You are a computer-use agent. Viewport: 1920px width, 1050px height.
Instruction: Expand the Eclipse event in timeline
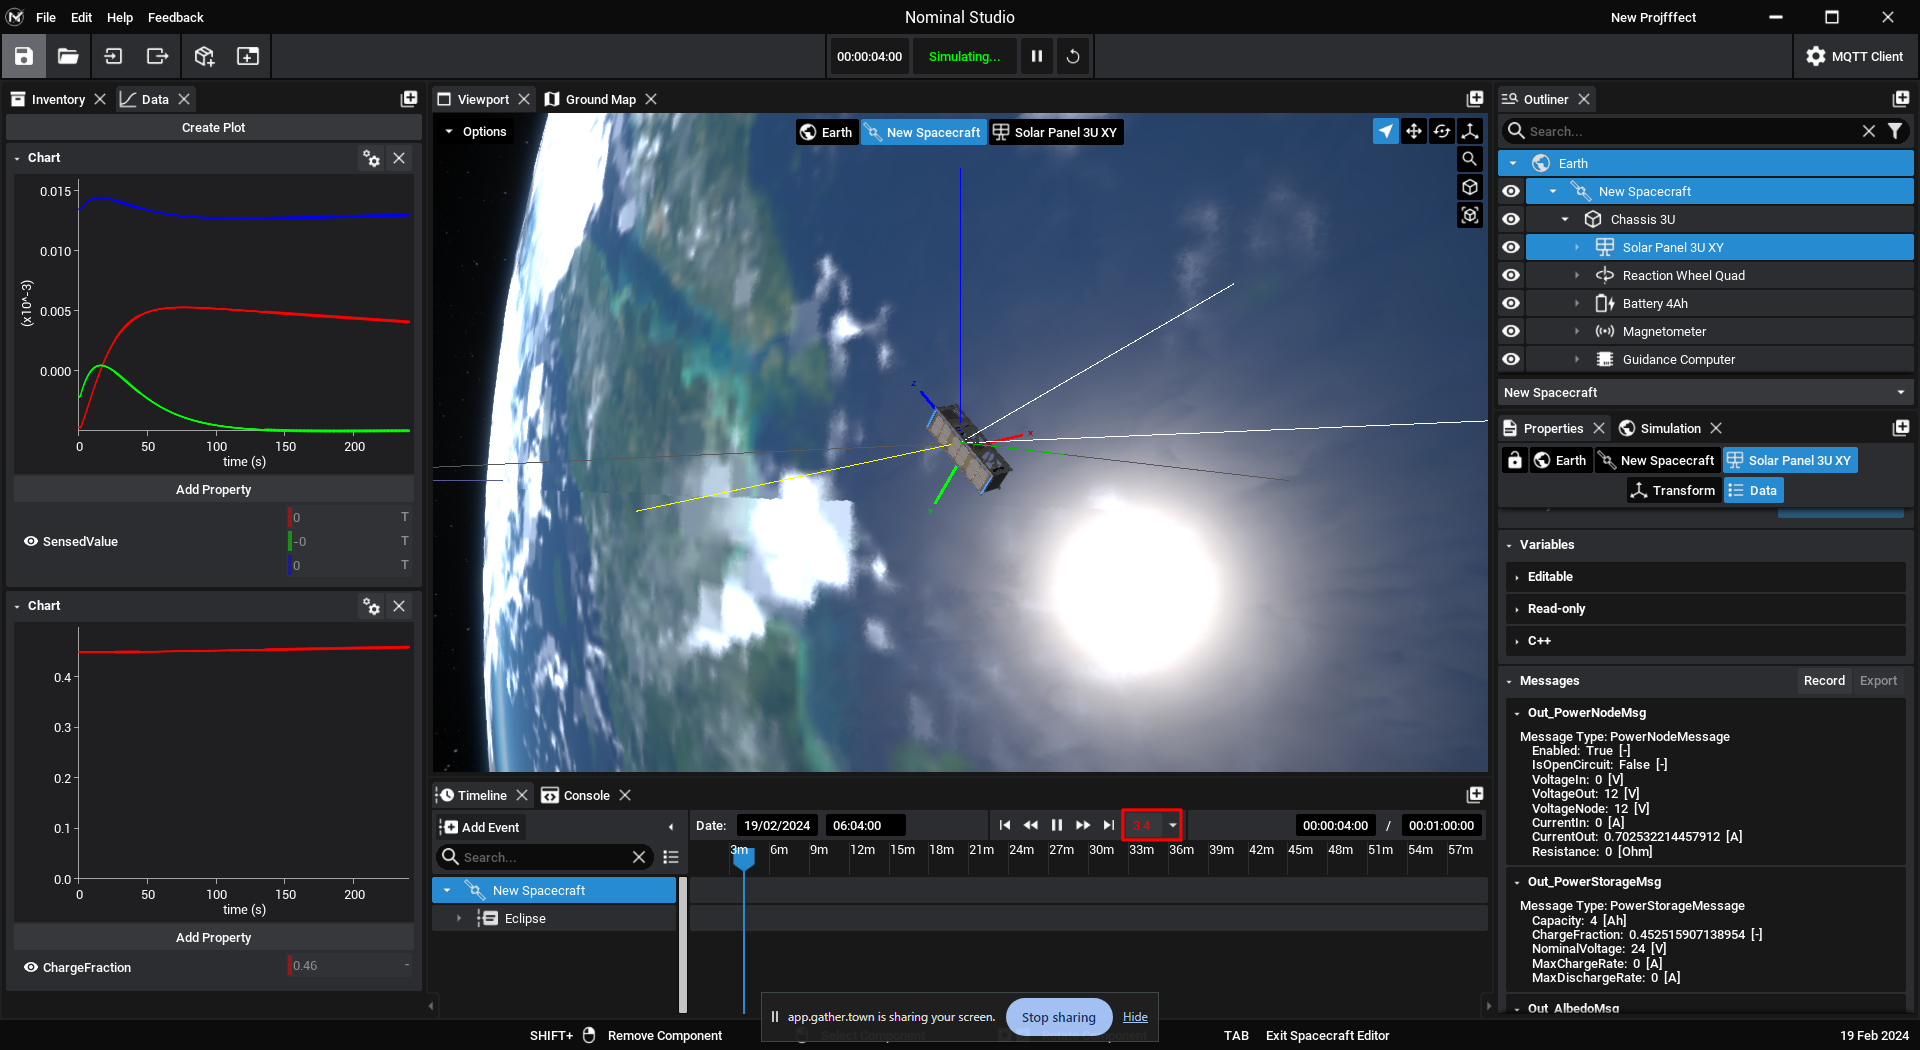click(459, 918)
